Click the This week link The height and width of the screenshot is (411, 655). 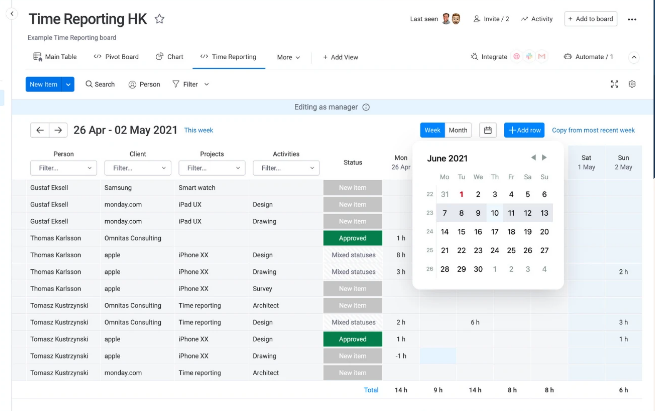[199, 130]
